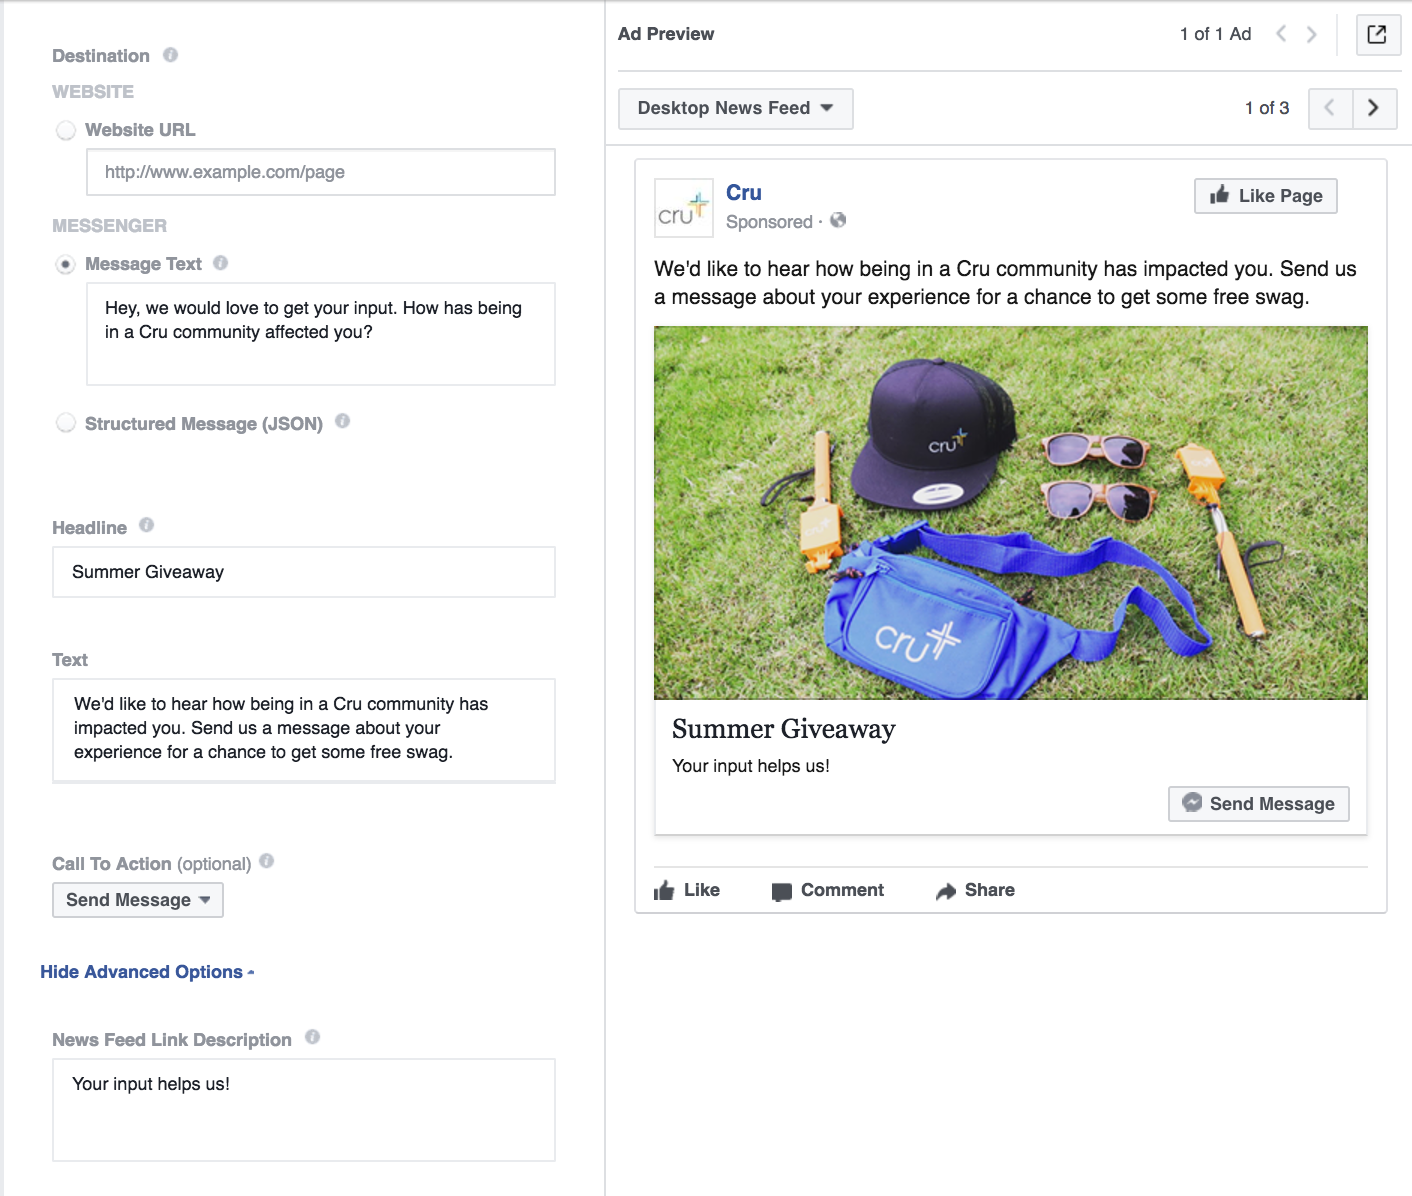Viewport: 1412px width, 1196px height.
Task: Click the globe audience icon next to Sponsored
Action: [x=838, y=220]
